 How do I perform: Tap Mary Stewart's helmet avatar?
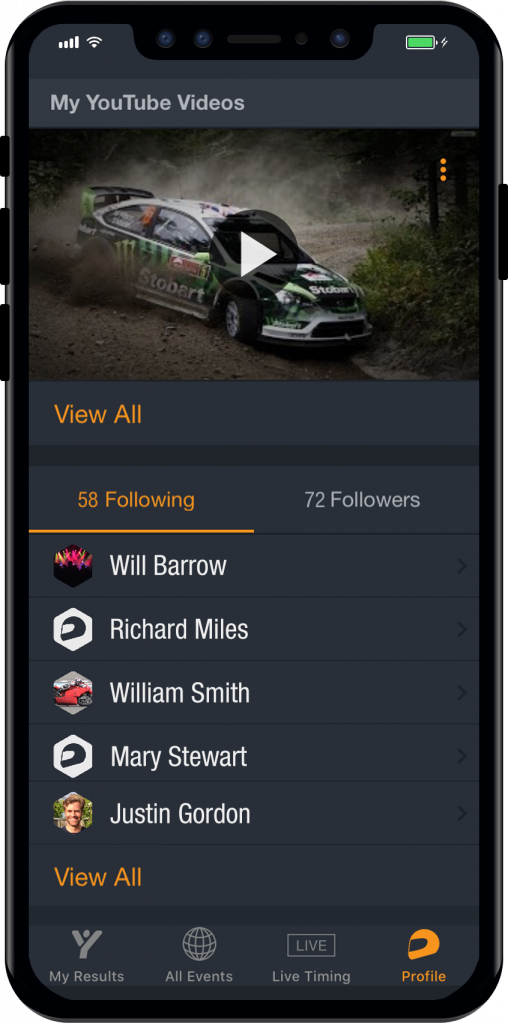click(x=72, y=756)
